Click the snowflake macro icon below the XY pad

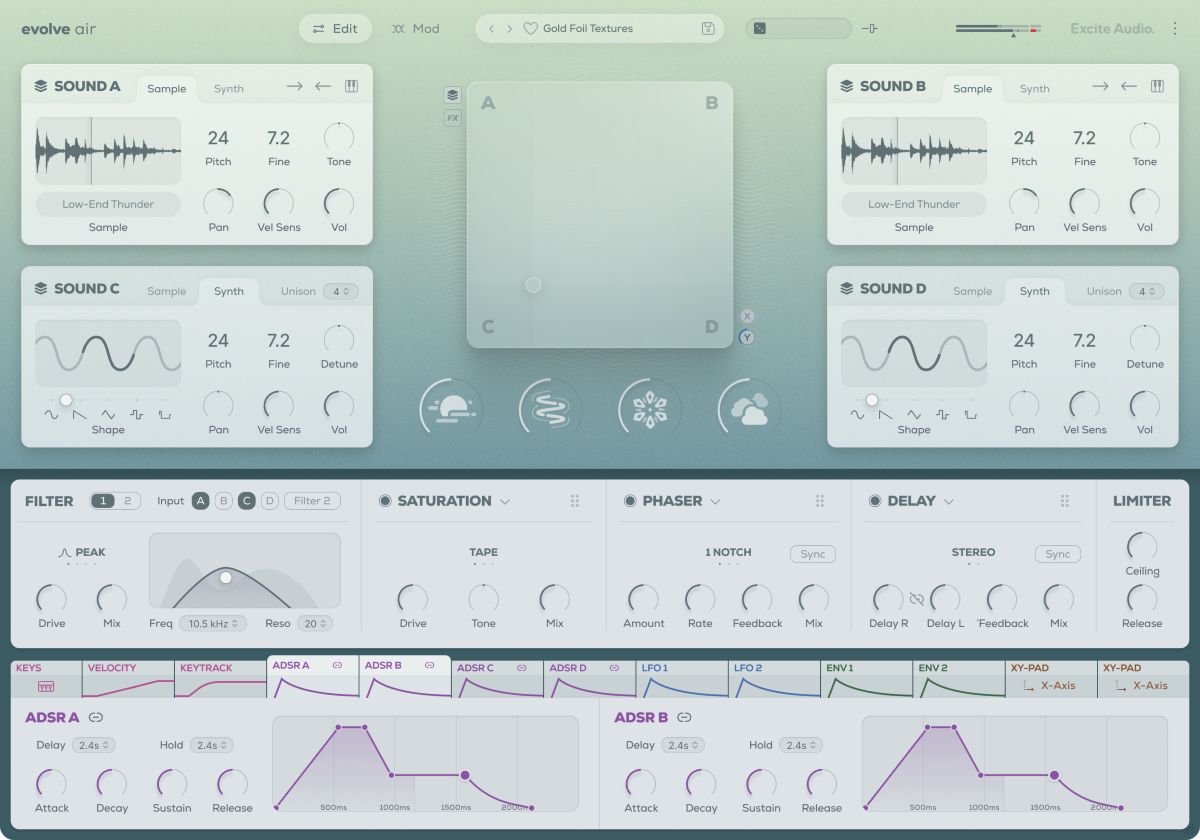click(x=649, y=409)
